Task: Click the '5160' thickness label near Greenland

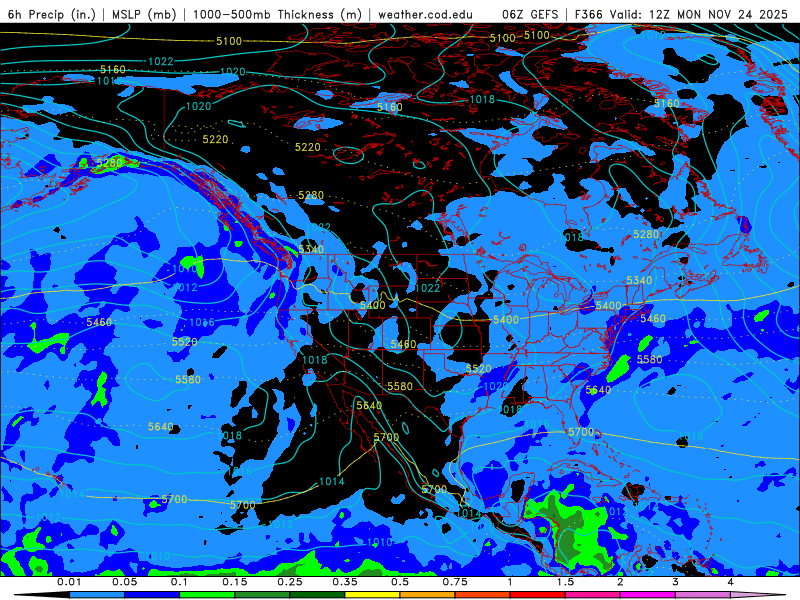Action: [x=667, y=103]
